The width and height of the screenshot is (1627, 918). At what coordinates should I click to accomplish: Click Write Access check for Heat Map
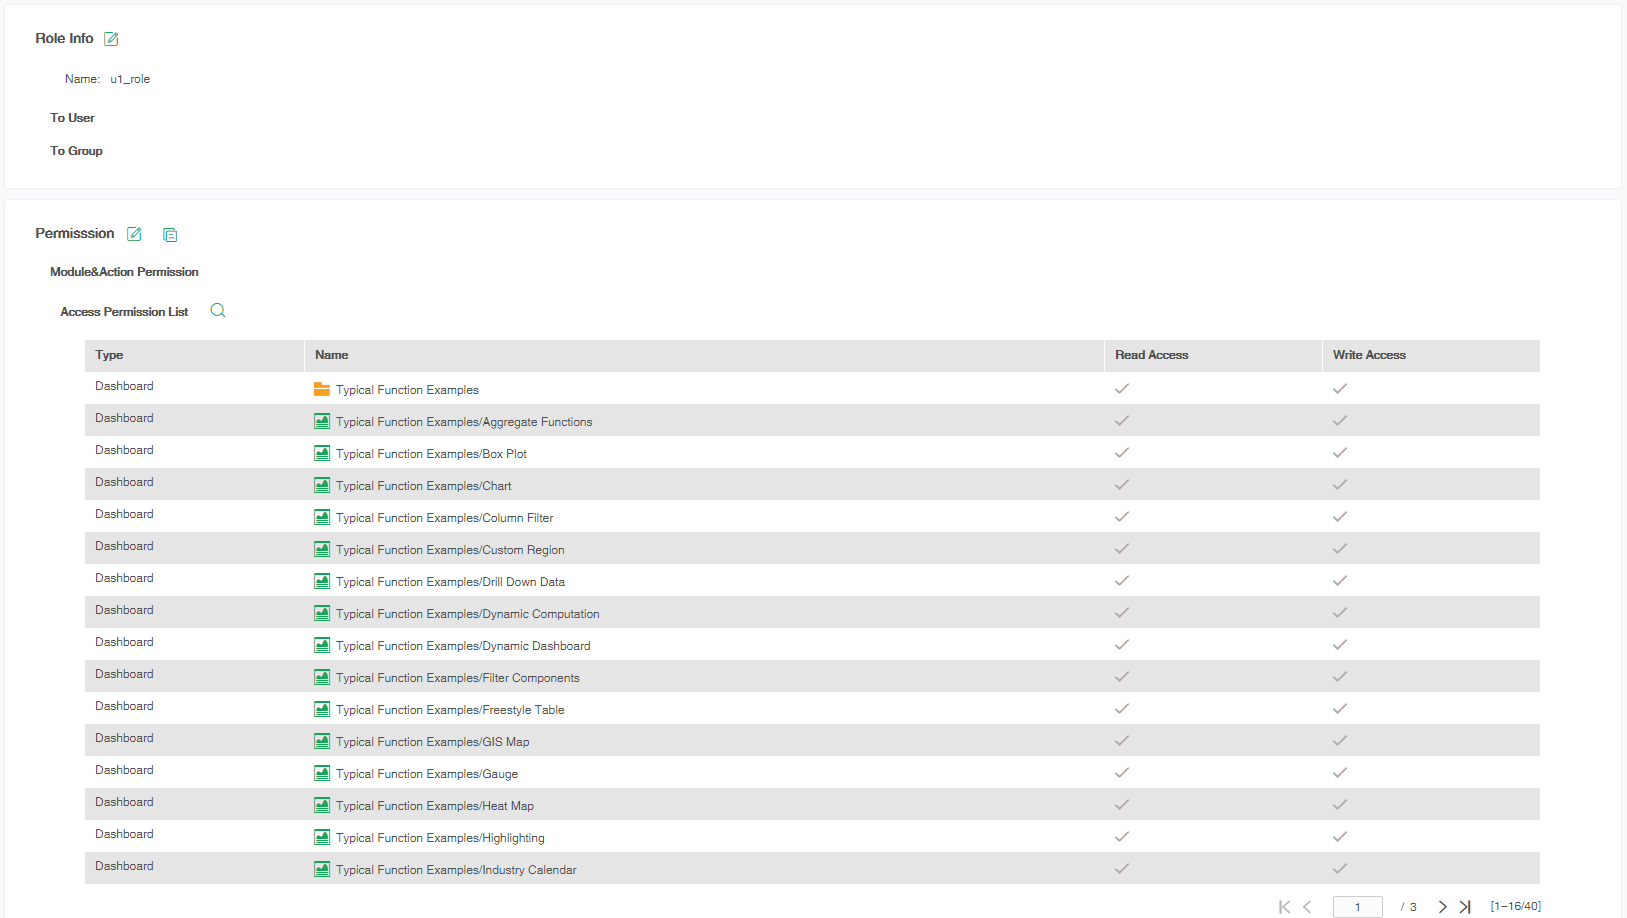pyautogui.click(x=1340, y=804)
